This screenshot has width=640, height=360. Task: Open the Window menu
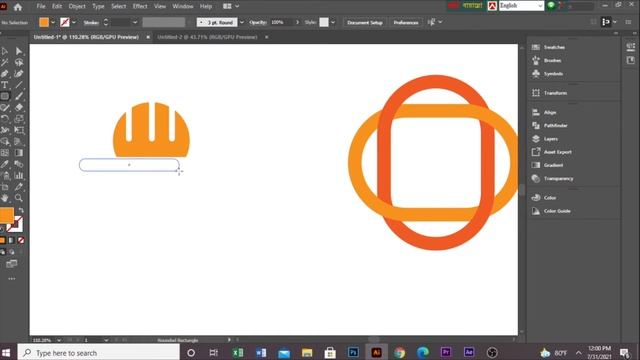pos(182,6)
